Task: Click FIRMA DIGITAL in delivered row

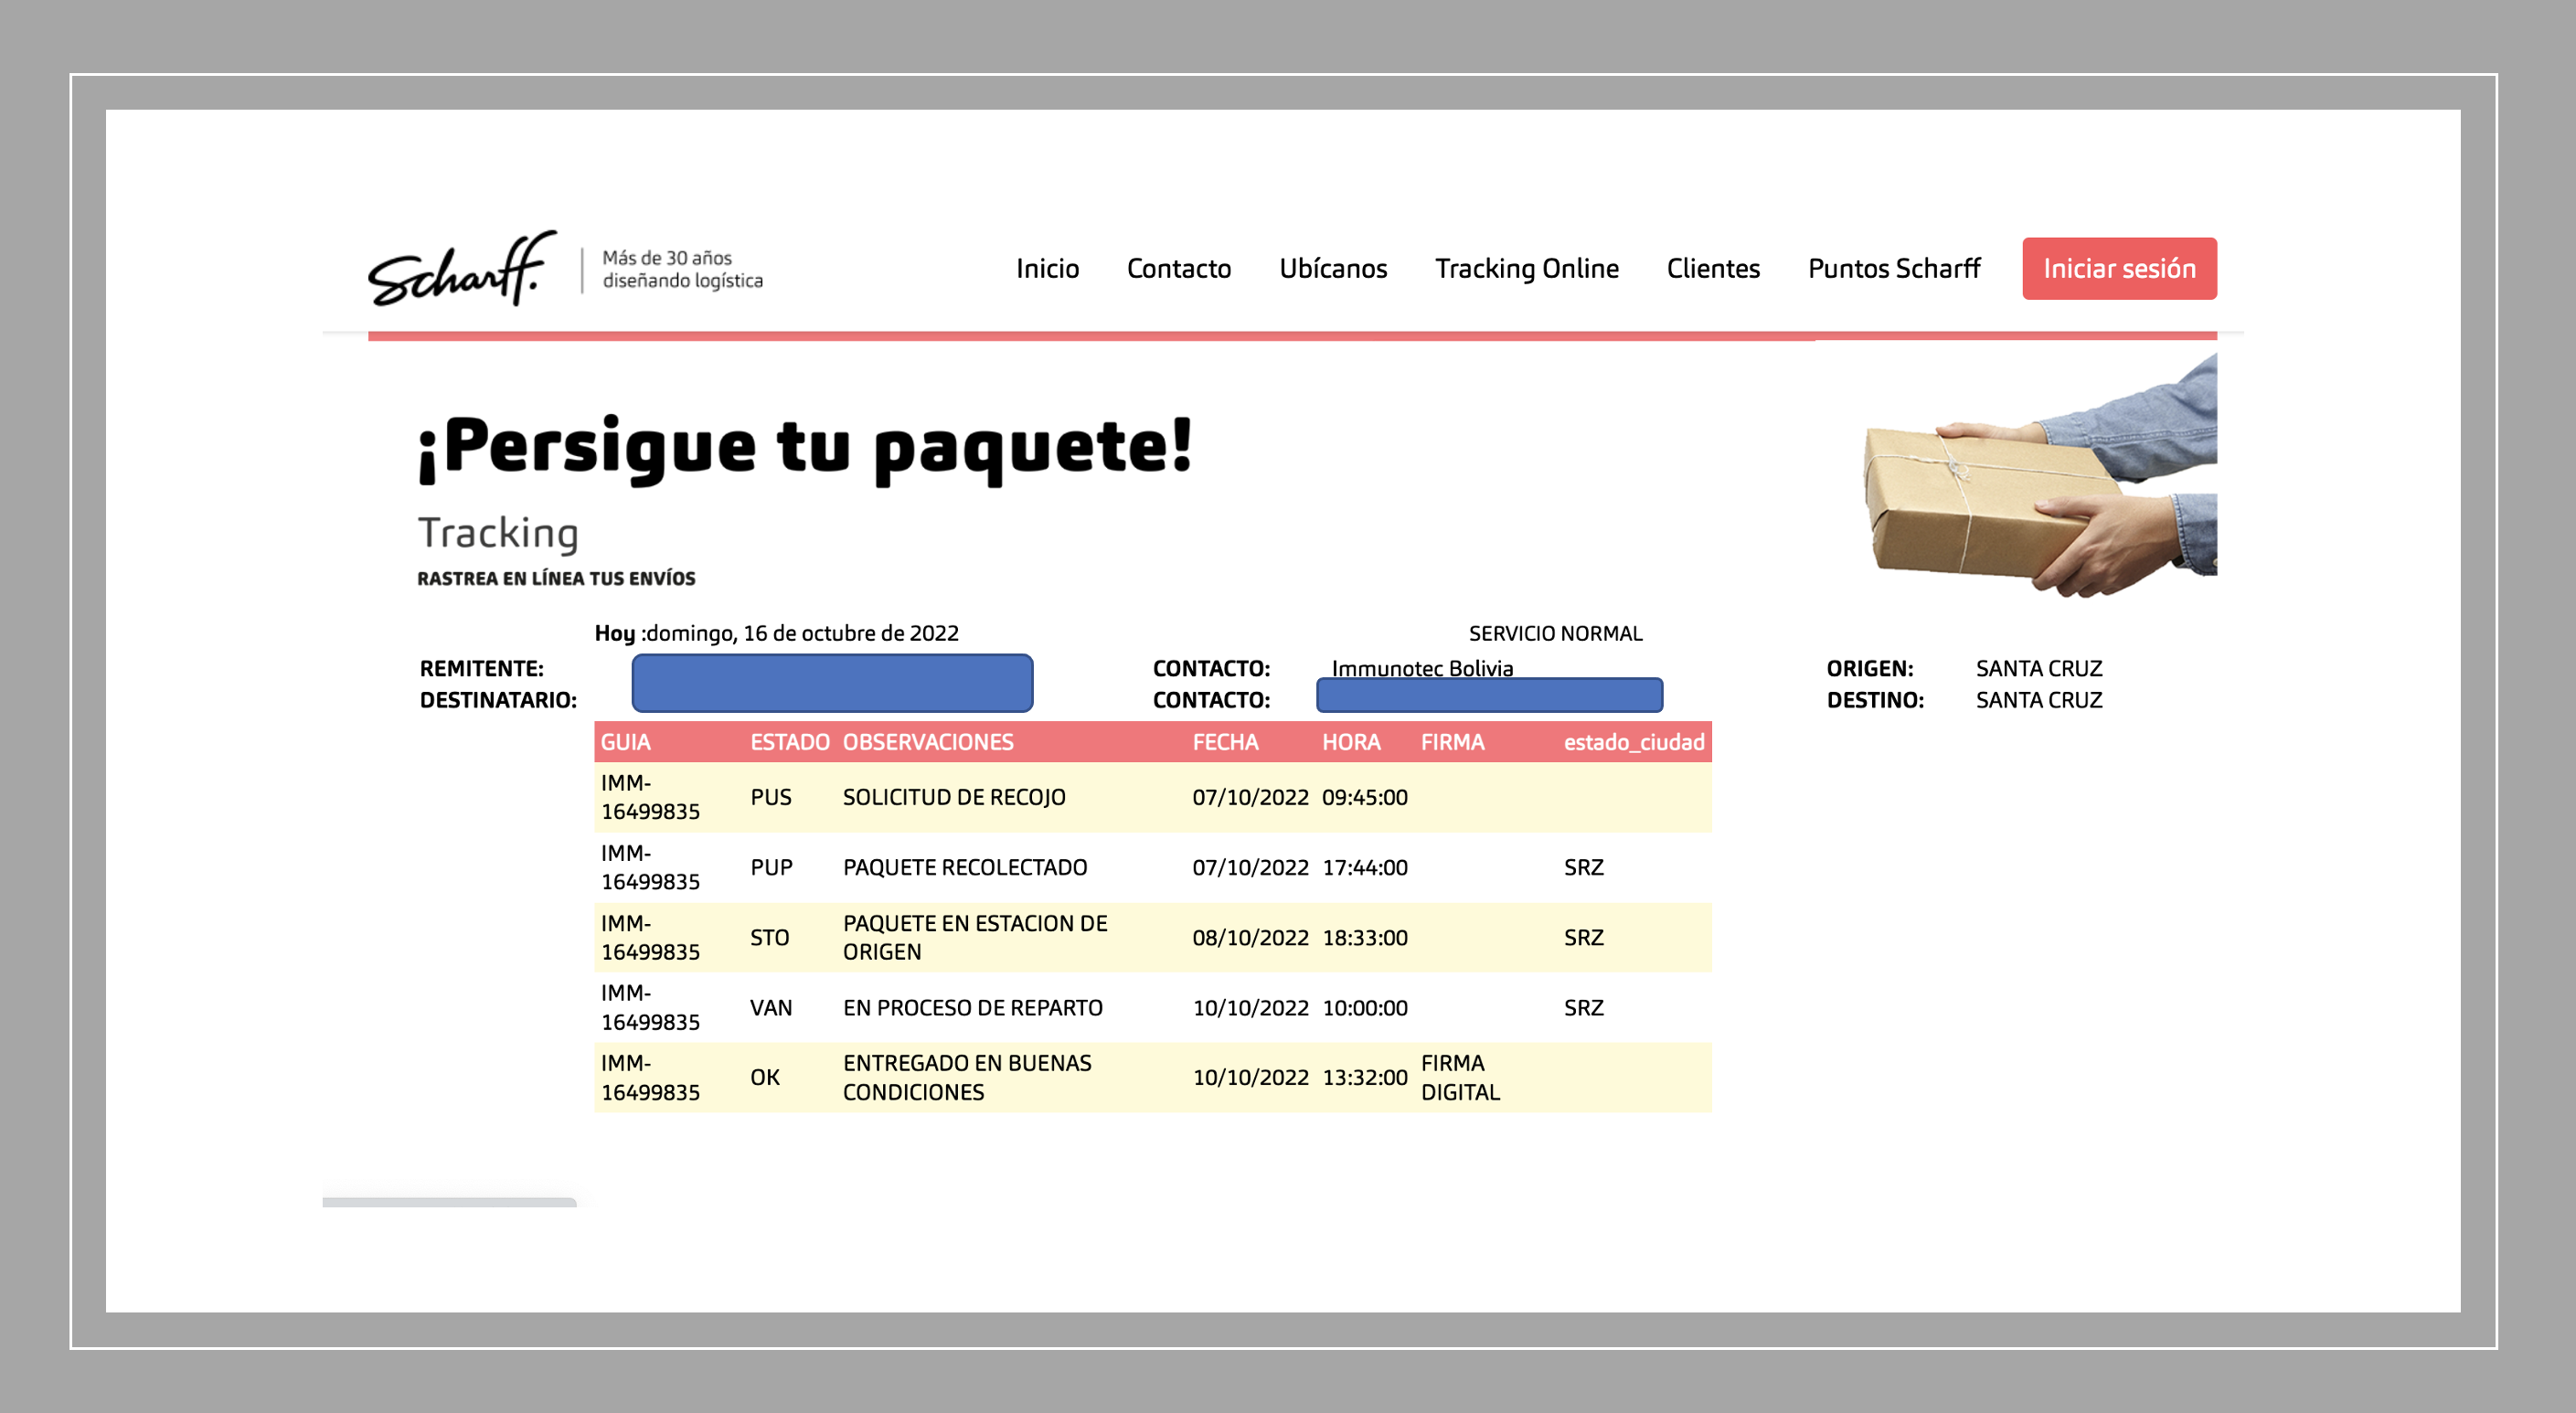Action: pos(1459,1077)
